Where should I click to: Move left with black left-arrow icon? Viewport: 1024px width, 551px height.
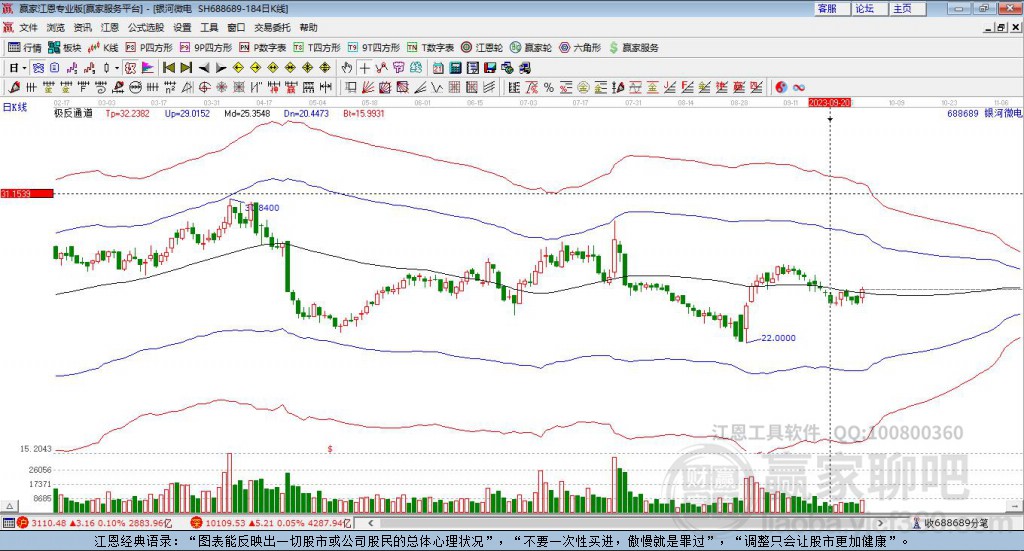tap(204, 68)
